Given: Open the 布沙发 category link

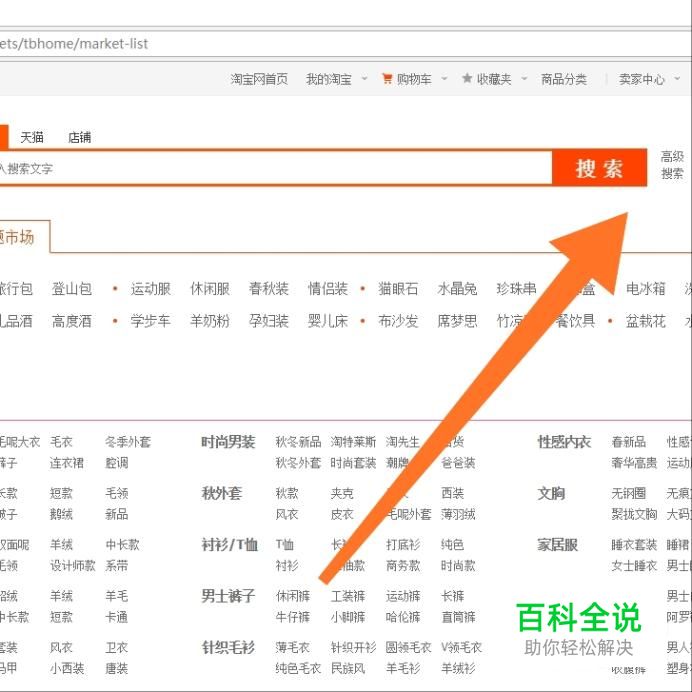Looking at the screenshot, I should coord(398,321).
